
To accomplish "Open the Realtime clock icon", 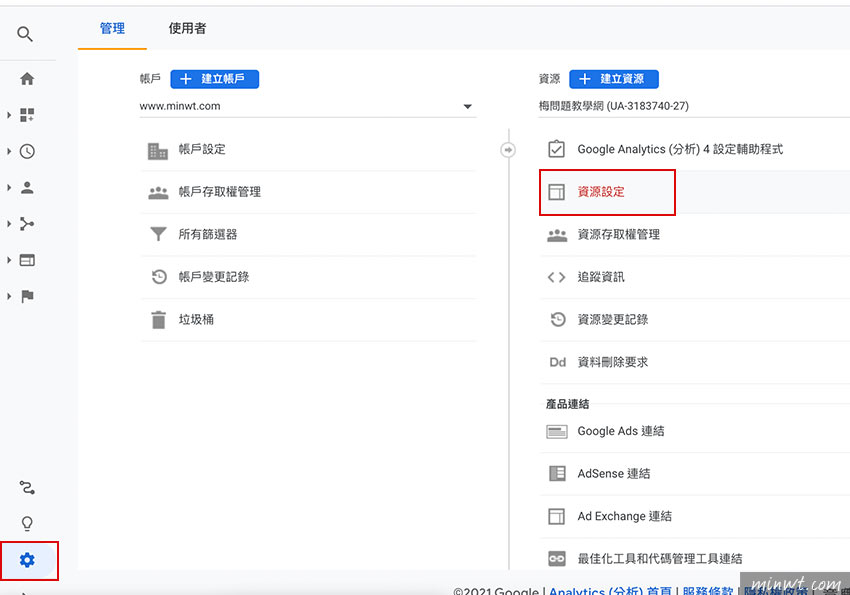I will click(27, 151).
